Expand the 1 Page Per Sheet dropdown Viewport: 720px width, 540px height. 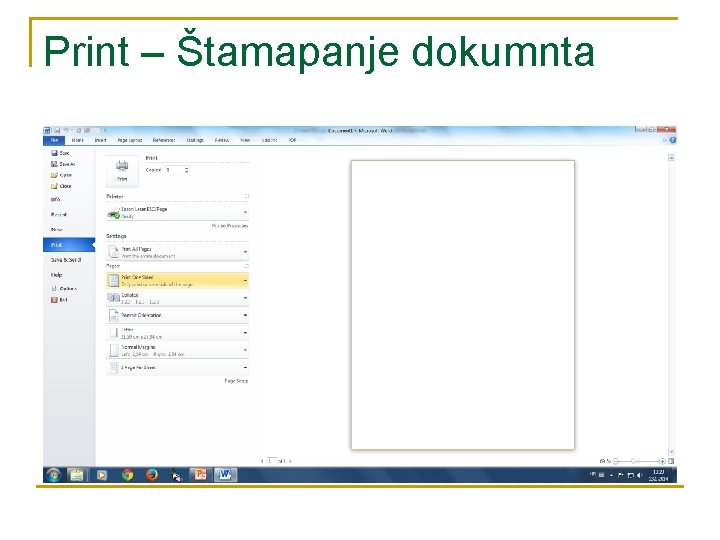[x=177, y=367]
